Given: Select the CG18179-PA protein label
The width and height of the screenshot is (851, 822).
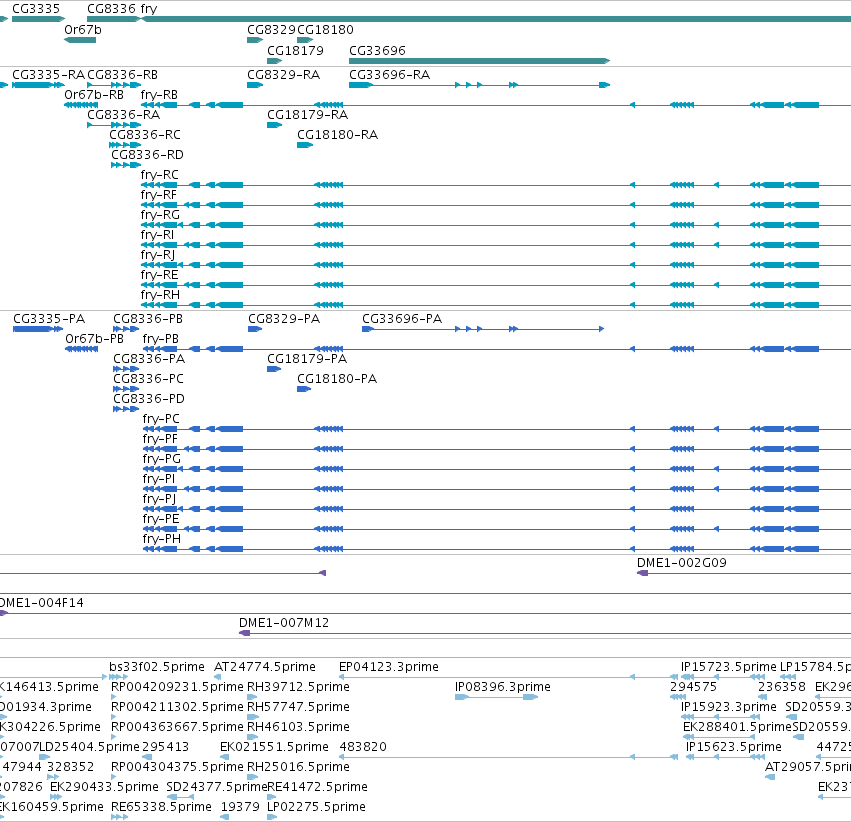Looking at the screenshot, I should (x=307, y=359).
